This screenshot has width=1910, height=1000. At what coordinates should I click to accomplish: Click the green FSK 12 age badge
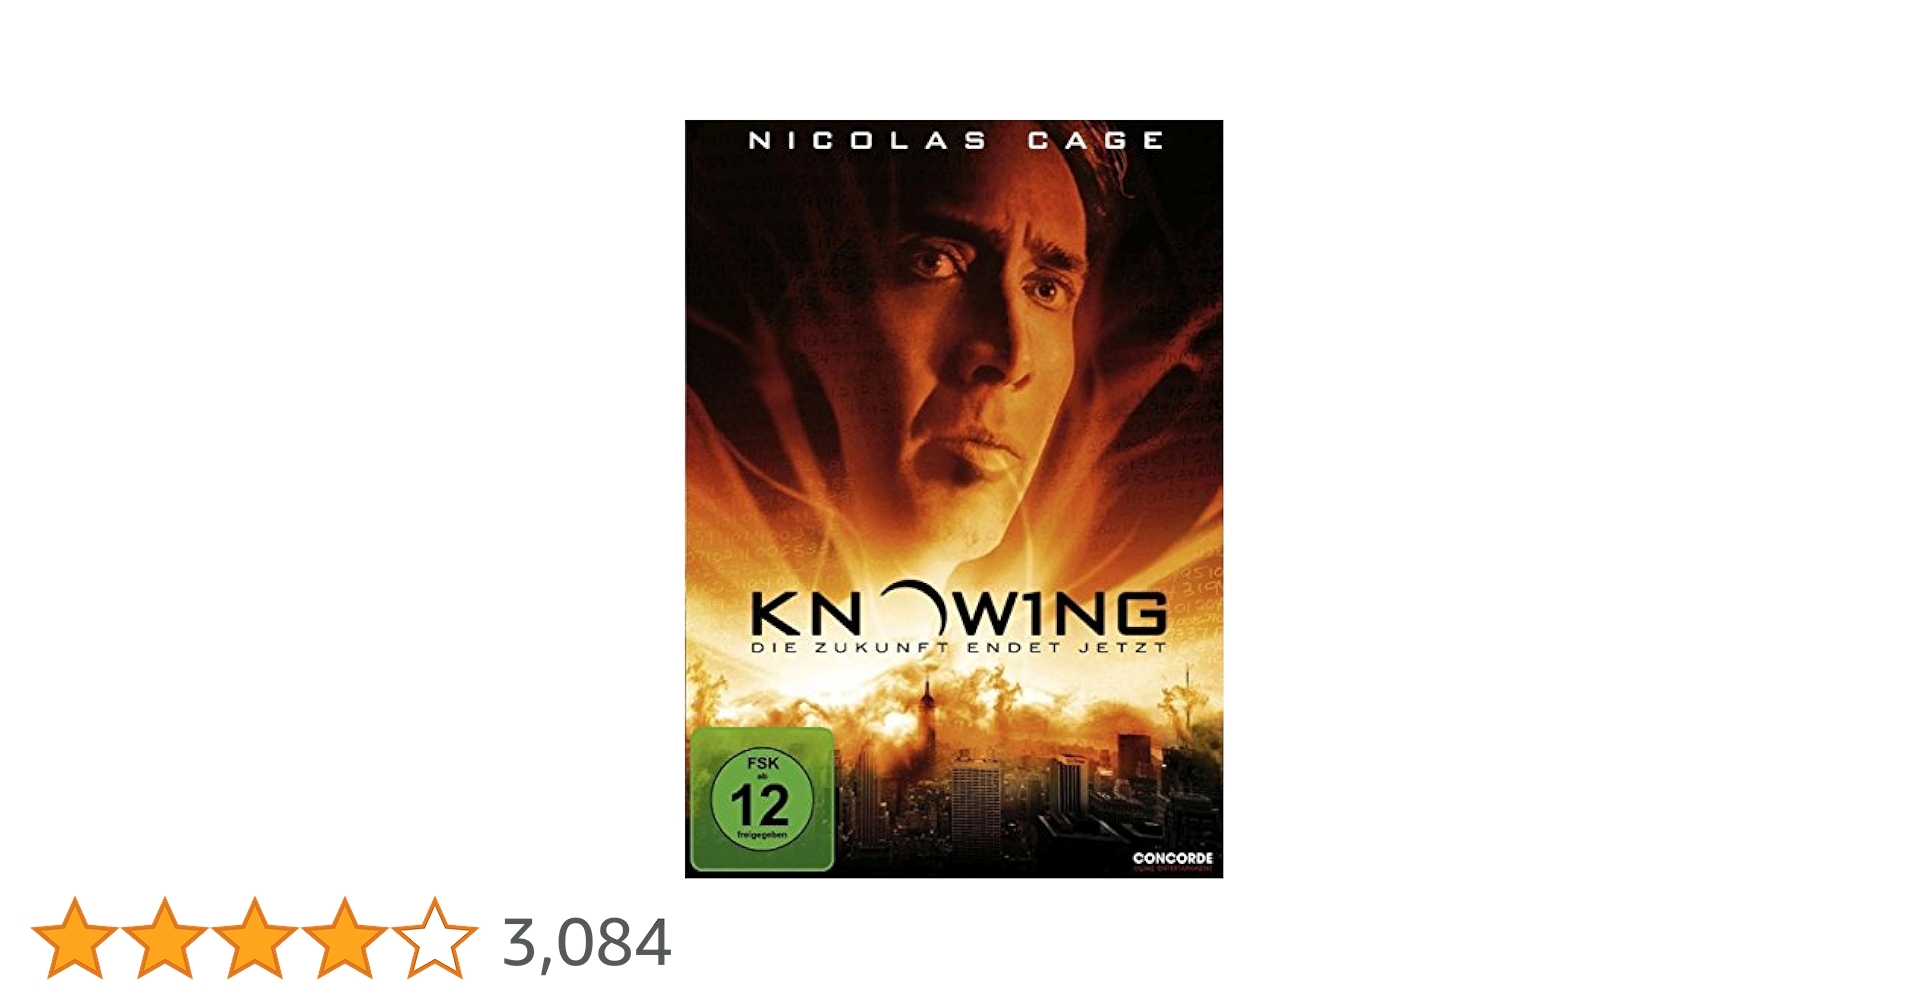pos(762,799)
